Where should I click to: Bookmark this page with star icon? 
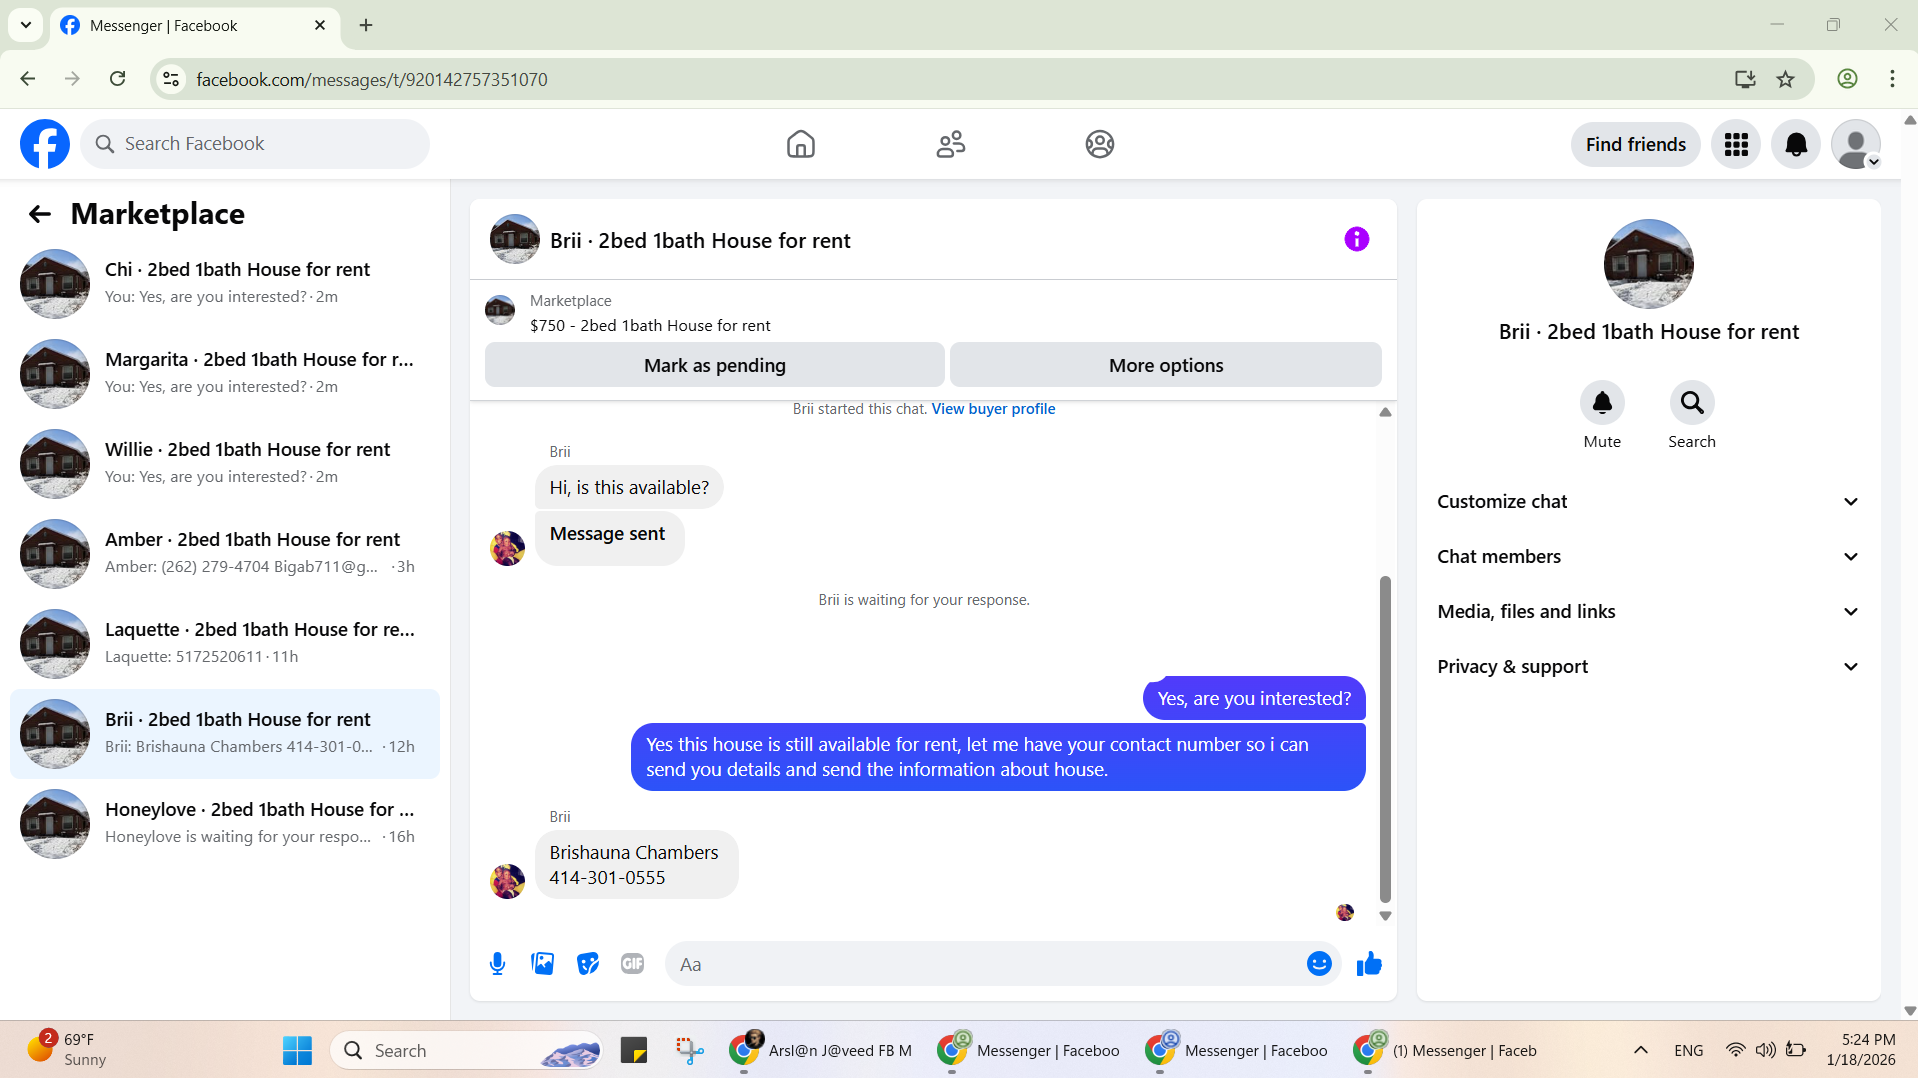coord(1786,79)
